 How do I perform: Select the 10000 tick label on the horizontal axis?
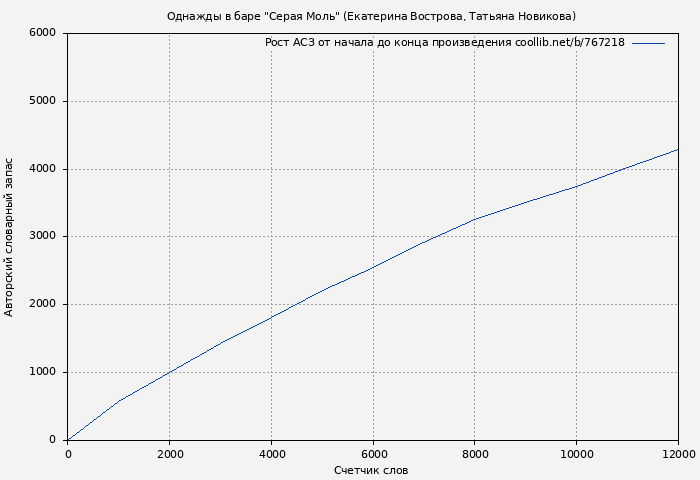[576, 454]
